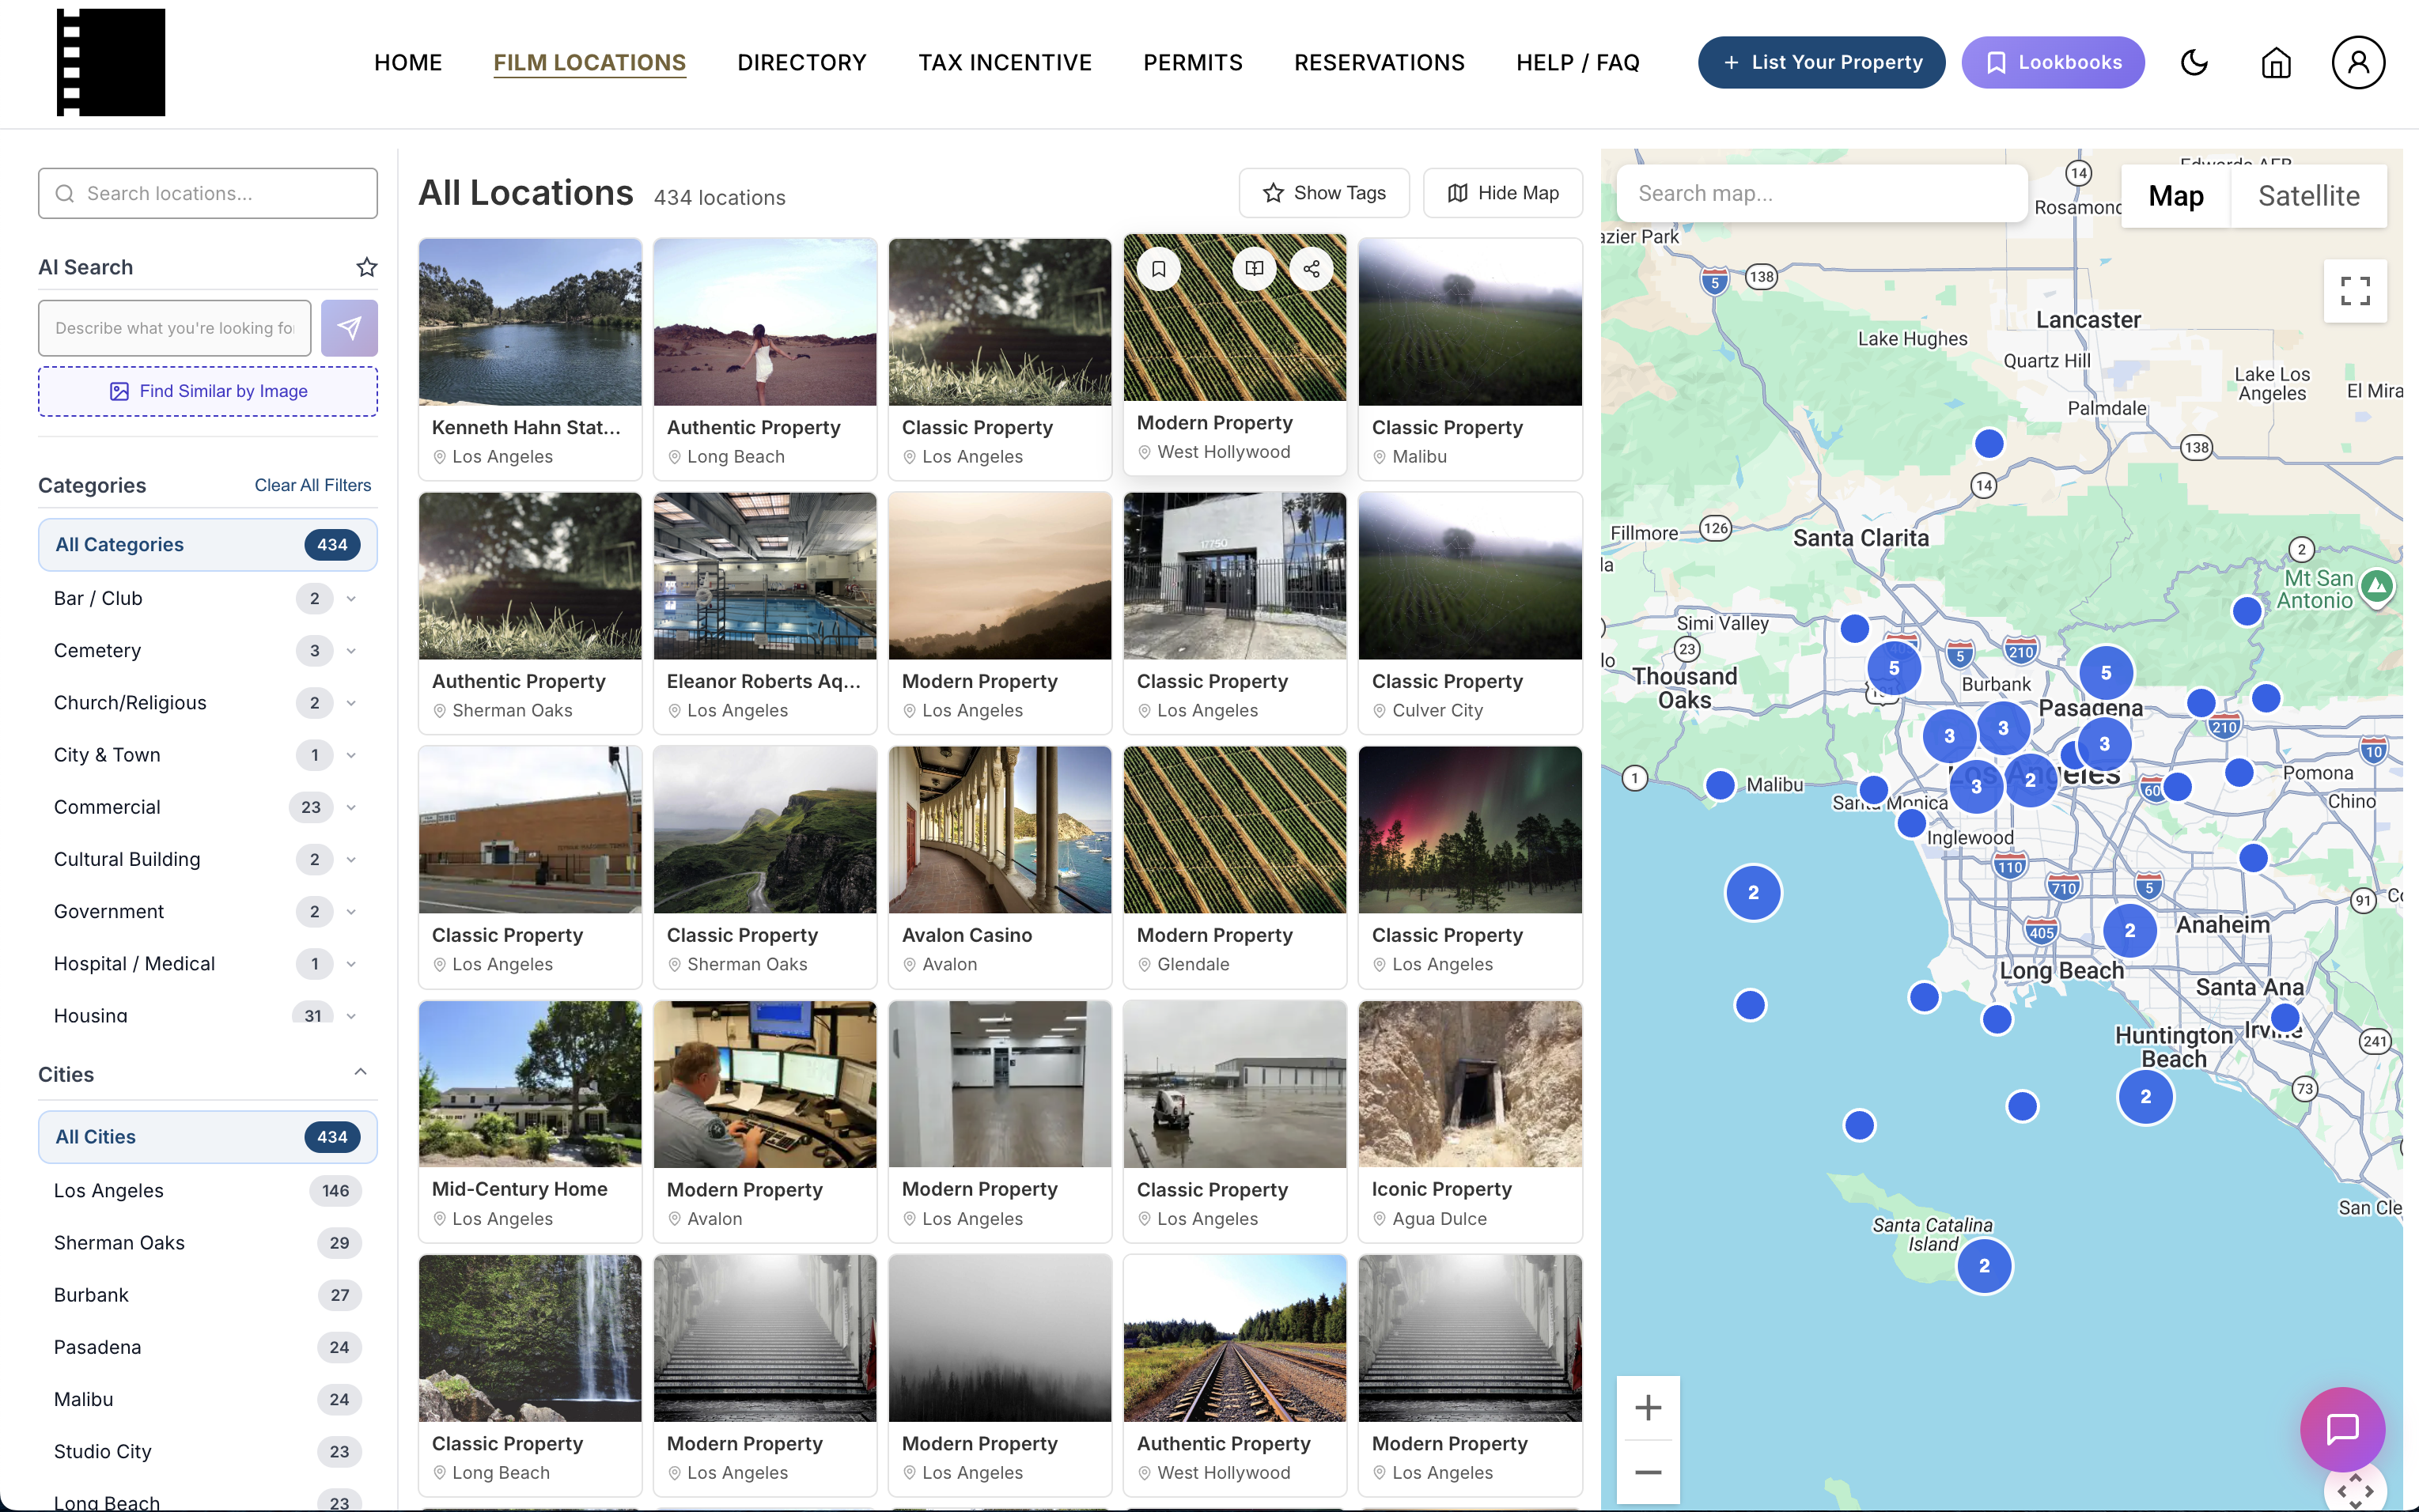Expand the Cemetery category

351,651
